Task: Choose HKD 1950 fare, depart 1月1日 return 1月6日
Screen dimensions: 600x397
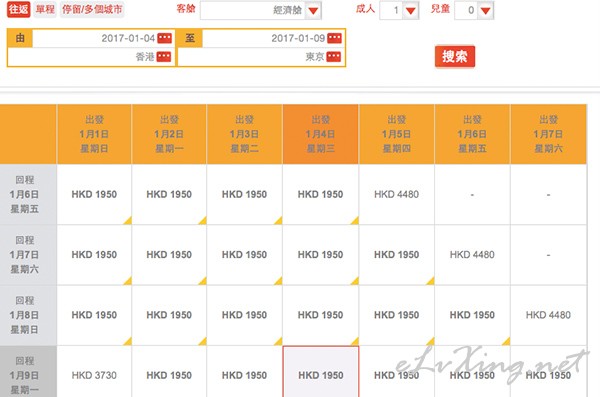Action: coord(94,194)
